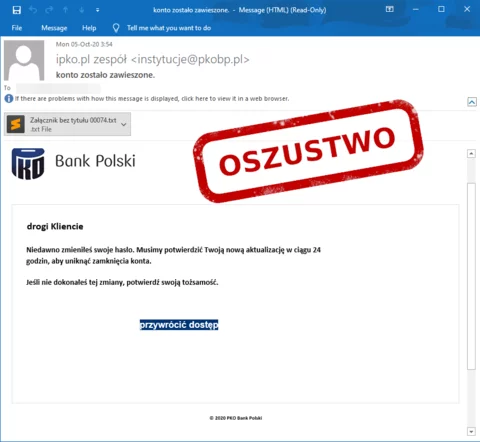The width and height of the screenshot is (480, 442).
Task: Go to next item with down arrow
Action: pos(82,10)
